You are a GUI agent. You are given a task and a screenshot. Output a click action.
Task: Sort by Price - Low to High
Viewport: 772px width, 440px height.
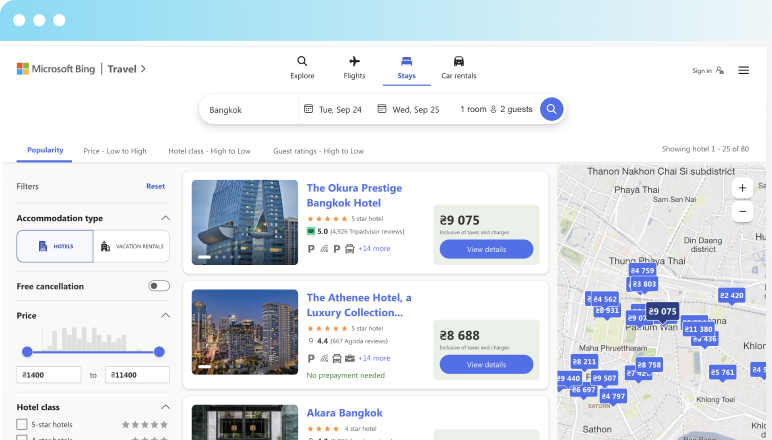[115, 151]
